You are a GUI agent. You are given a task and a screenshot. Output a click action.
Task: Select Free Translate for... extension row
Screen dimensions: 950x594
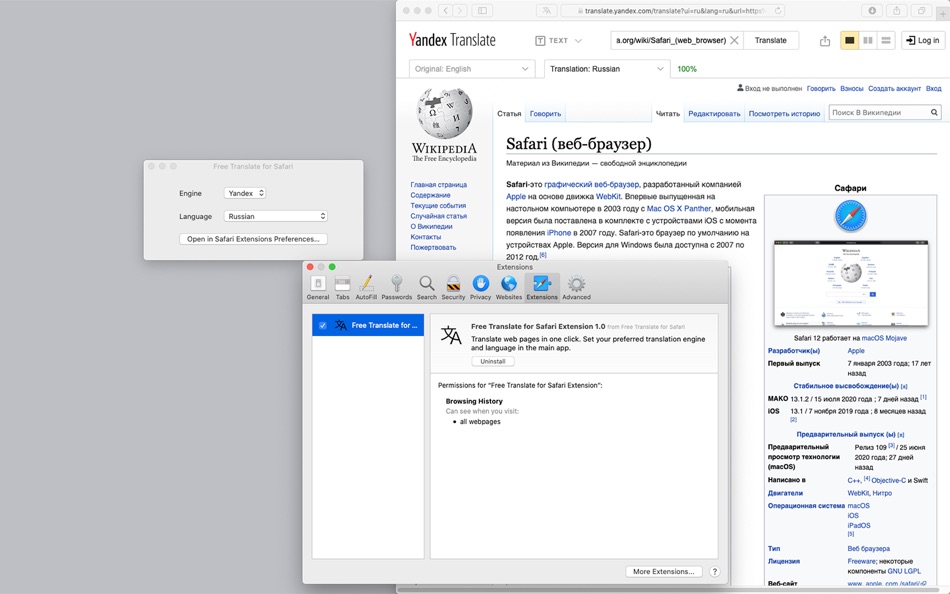368,325
